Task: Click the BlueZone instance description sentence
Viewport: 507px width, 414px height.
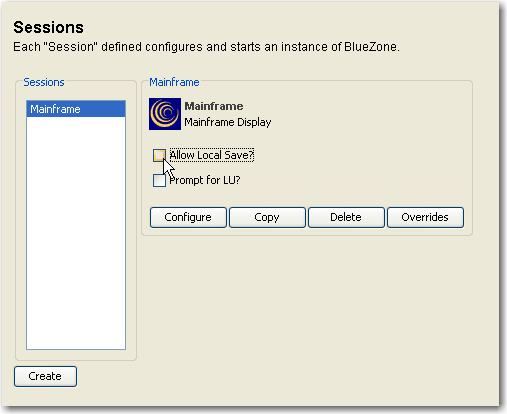Action: point(206,47)
